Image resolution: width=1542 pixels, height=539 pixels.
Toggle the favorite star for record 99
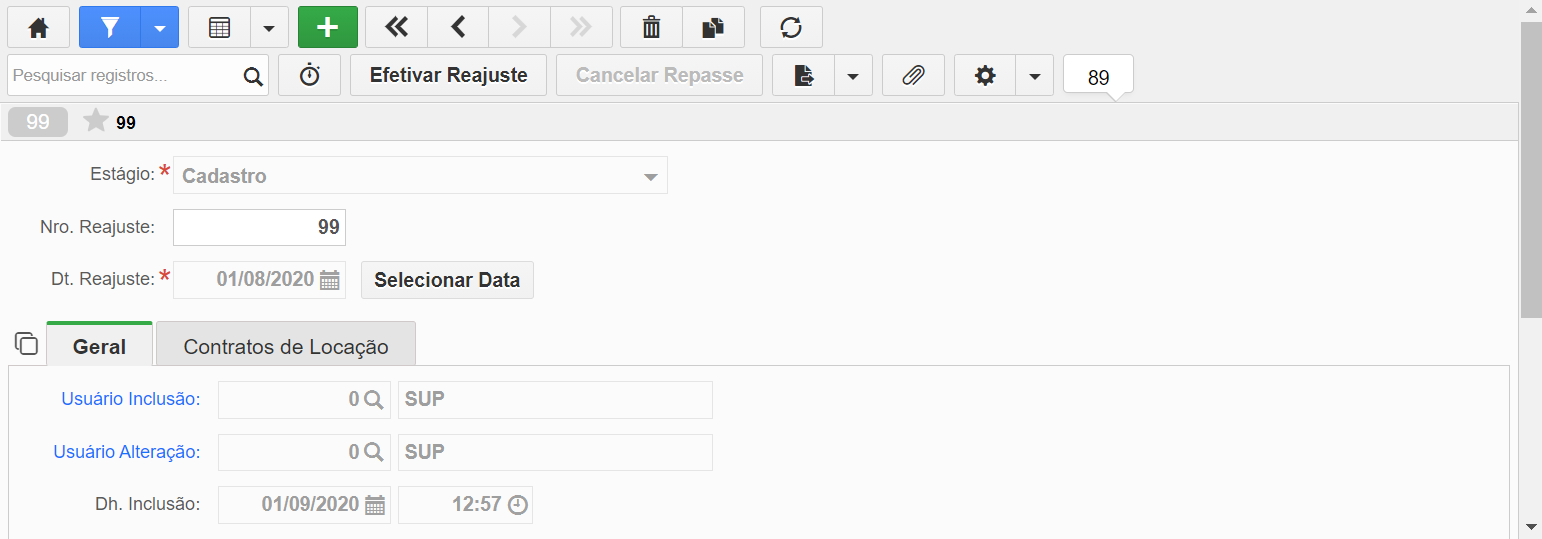(x=96, y=122)
